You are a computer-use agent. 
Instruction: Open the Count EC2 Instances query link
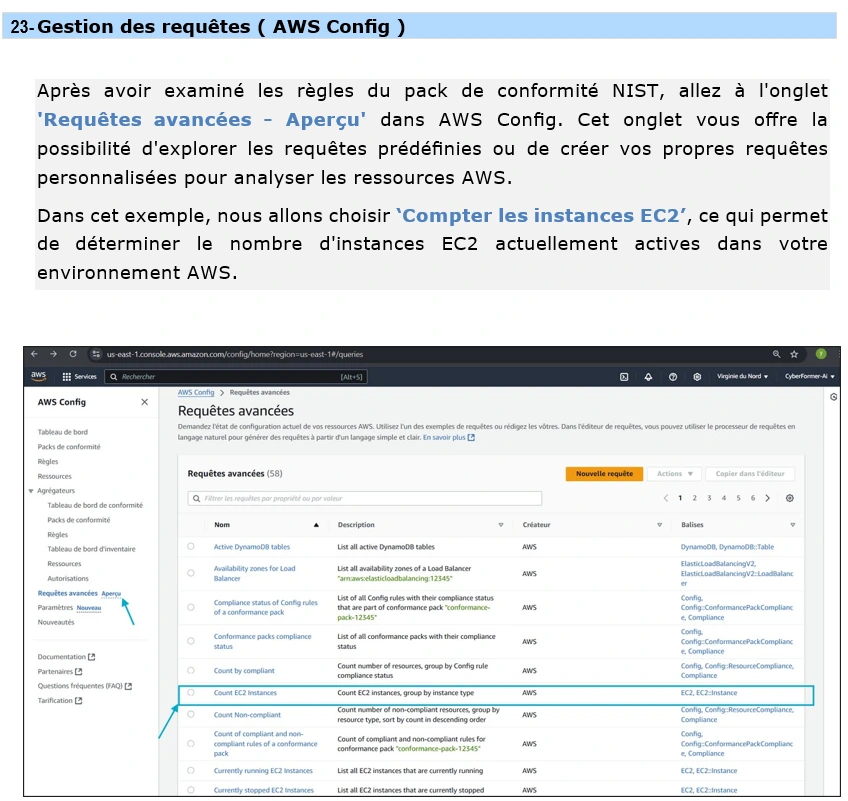(245, 693)
